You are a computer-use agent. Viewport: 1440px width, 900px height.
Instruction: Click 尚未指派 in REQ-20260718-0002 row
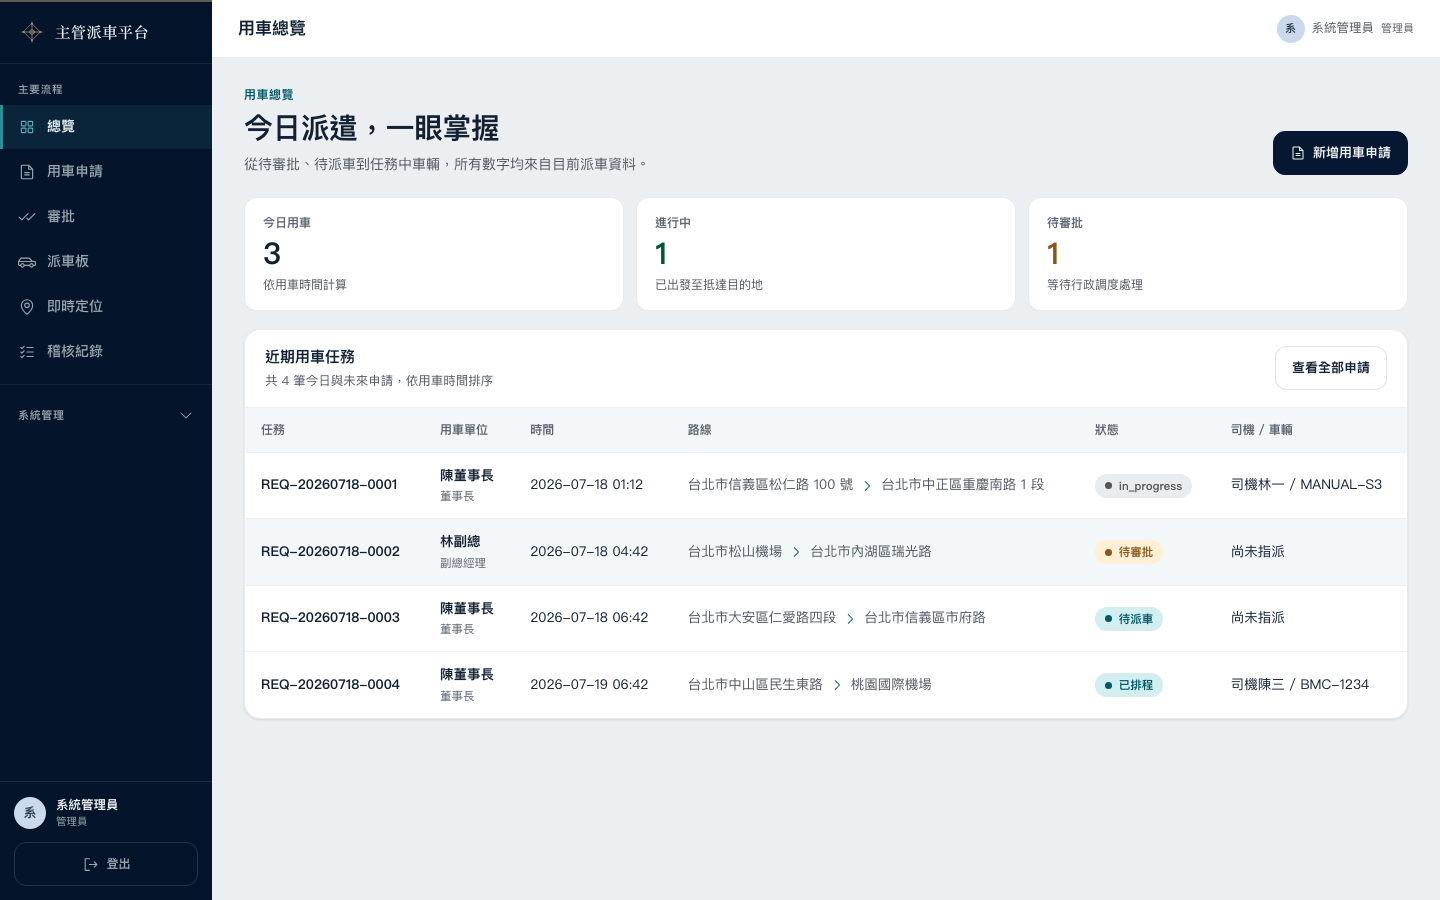[1258, 552]
